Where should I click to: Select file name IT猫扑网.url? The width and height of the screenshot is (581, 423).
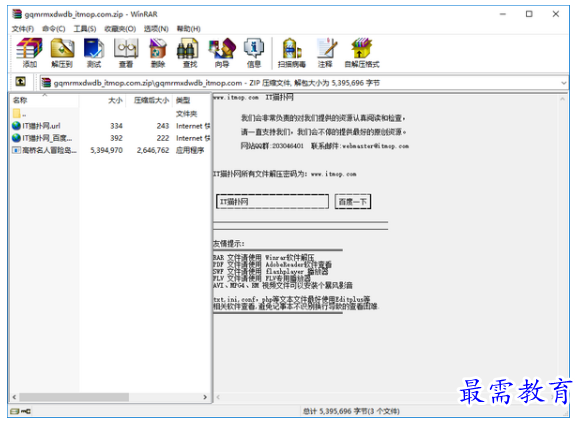tap(41, 126)
